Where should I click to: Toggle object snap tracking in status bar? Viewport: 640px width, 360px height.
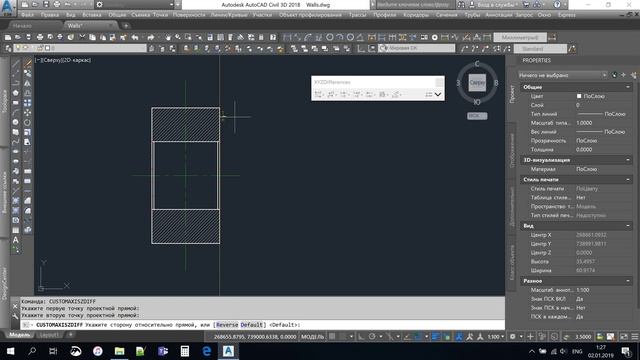tap(407, 337)
